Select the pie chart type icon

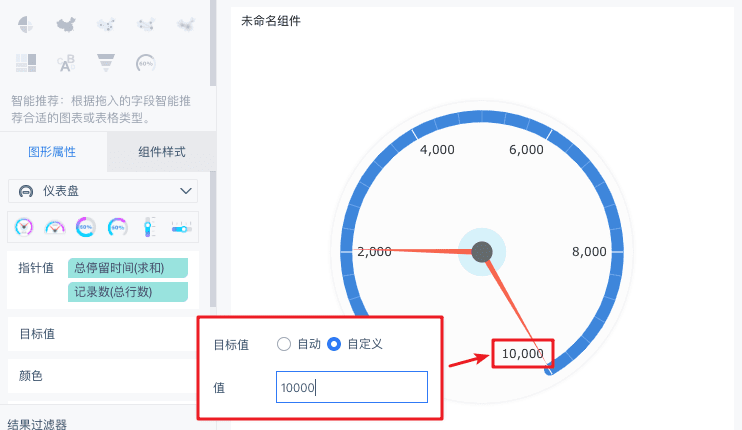click(26, 23)
